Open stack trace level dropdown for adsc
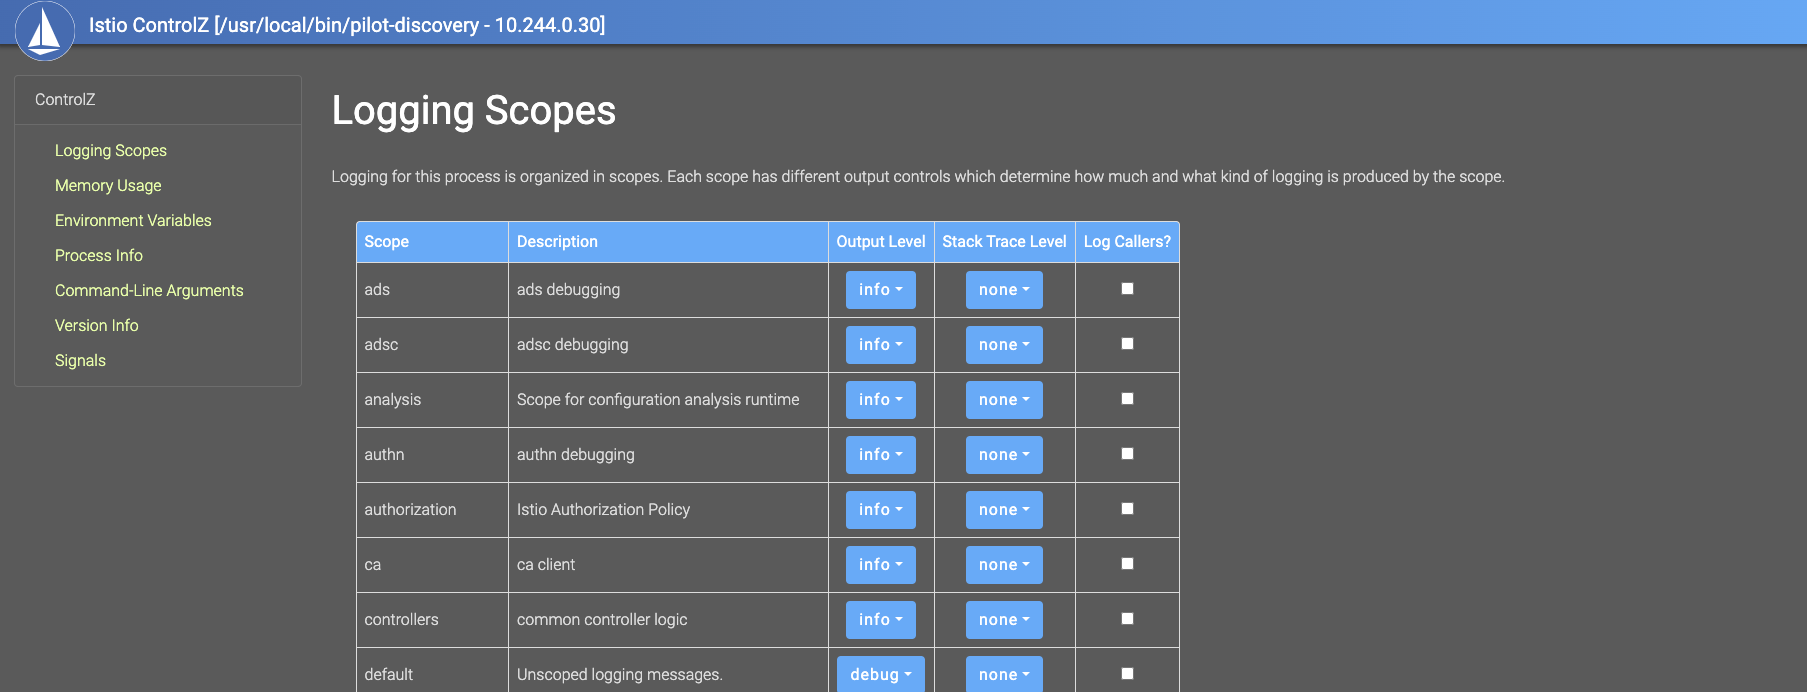The width and height of the screenshot is (1807, 692). click(1004, 345)
